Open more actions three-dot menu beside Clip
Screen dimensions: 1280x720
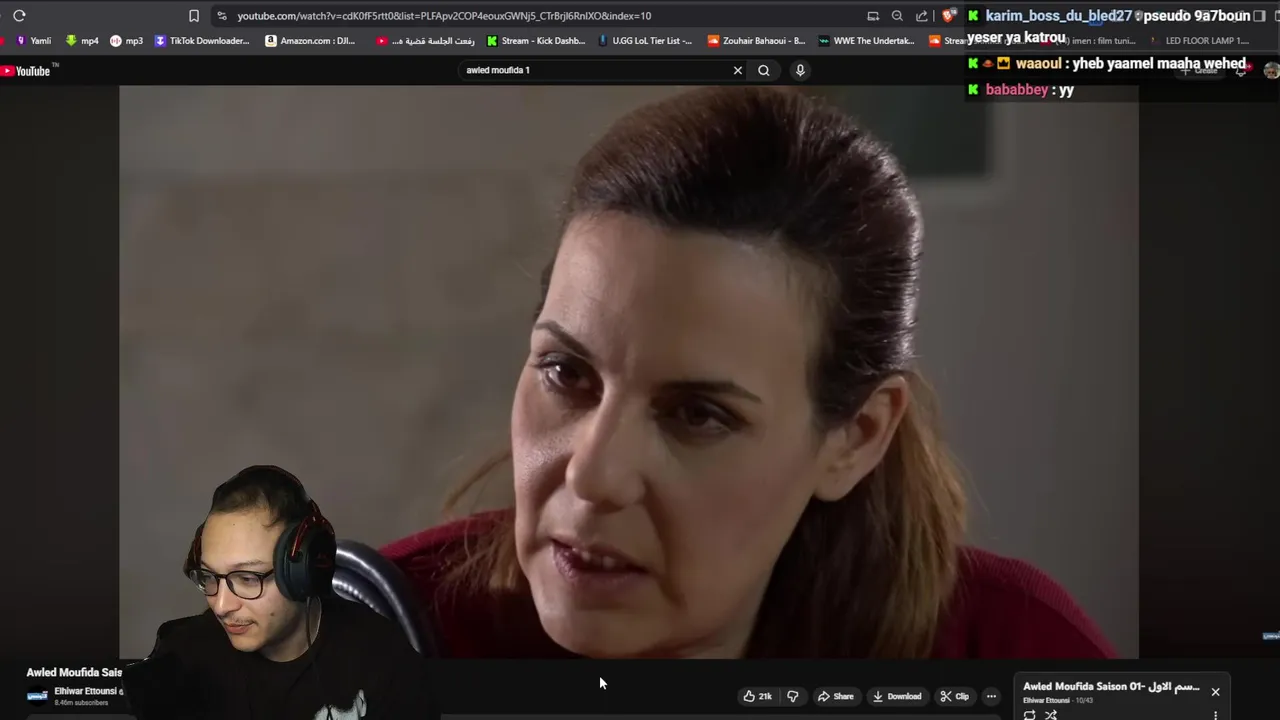coord(991,696)
